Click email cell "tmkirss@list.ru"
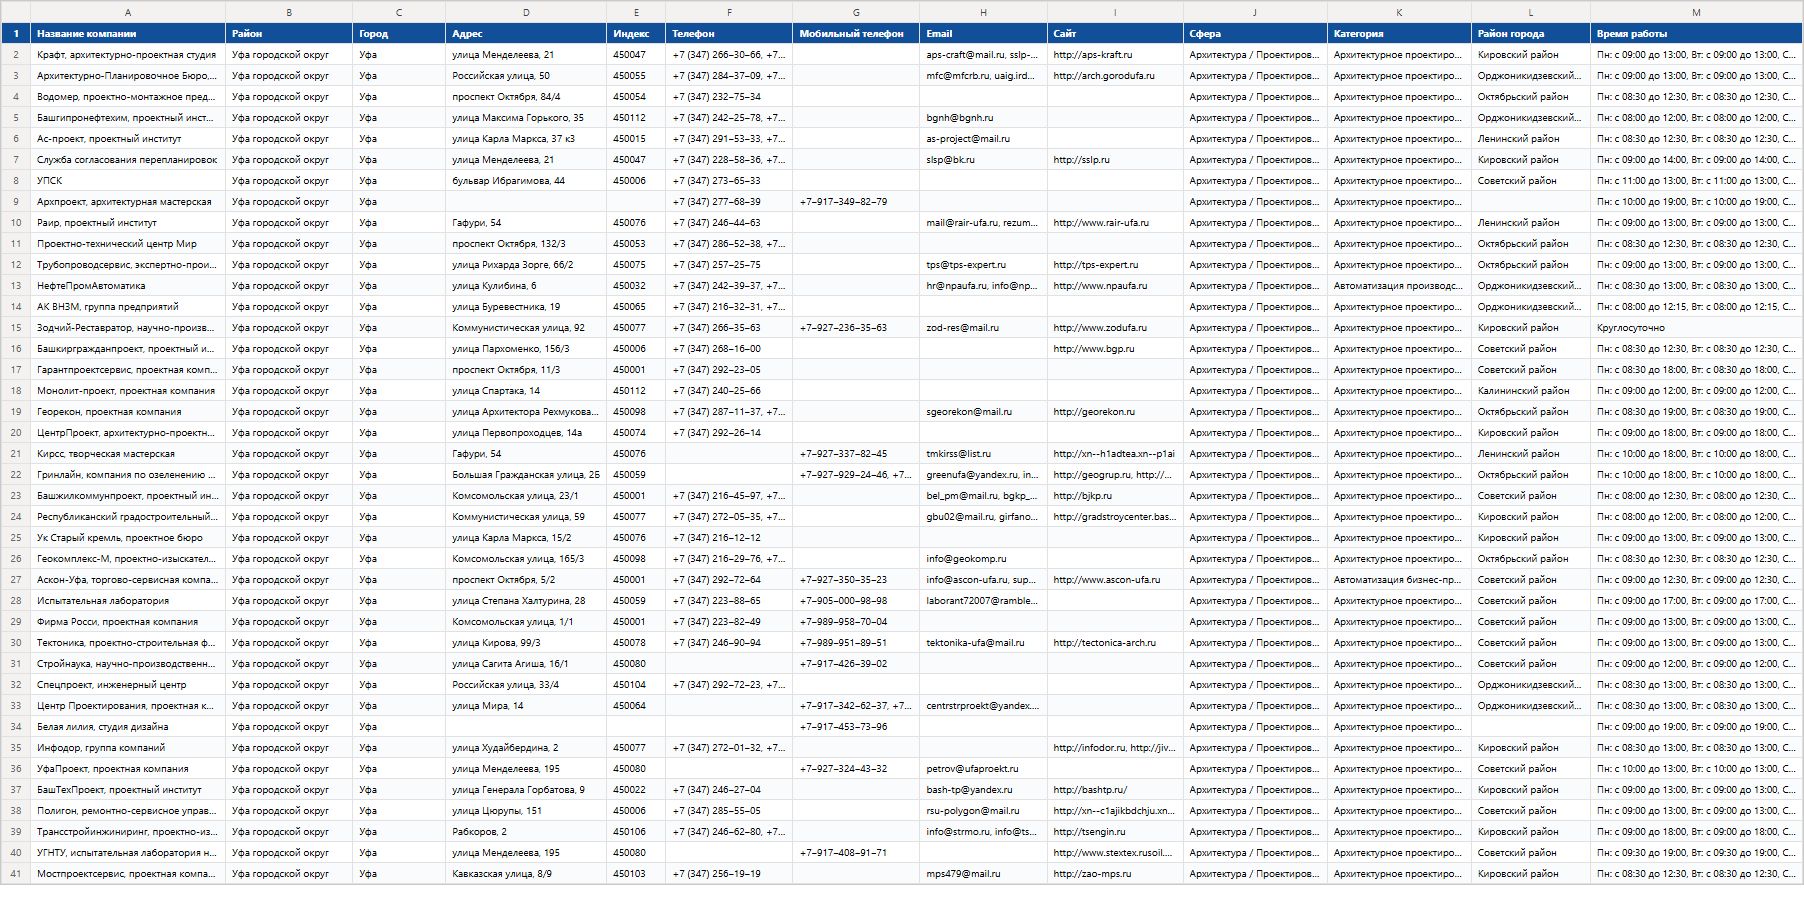 pyautogui.click(x=983, y=453)
